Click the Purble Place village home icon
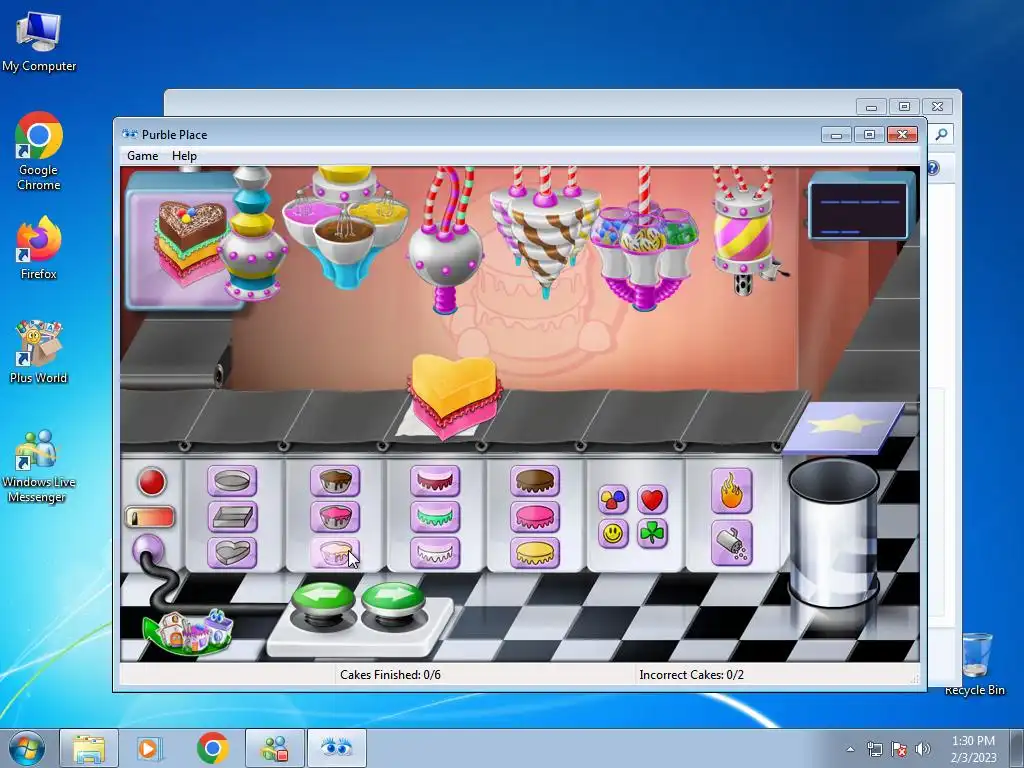 click(x=188, y=630)
